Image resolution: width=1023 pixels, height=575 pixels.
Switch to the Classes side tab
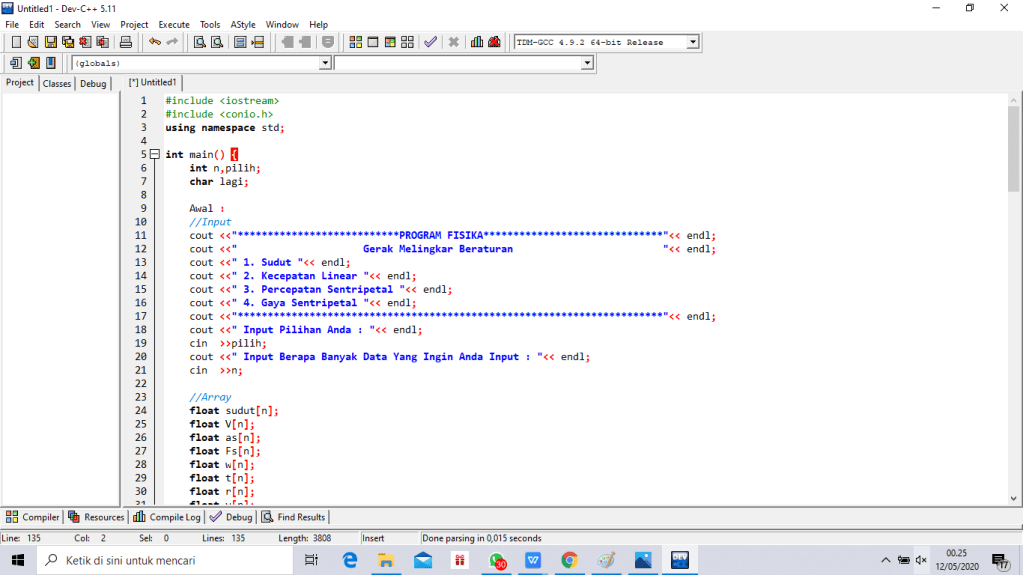coord(57,84)
